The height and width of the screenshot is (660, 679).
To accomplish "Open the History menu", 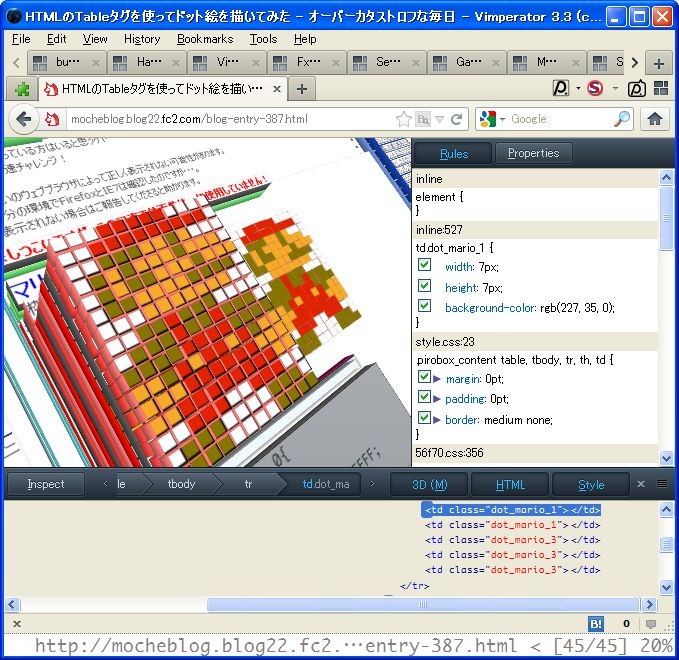I will click(142, 39).
